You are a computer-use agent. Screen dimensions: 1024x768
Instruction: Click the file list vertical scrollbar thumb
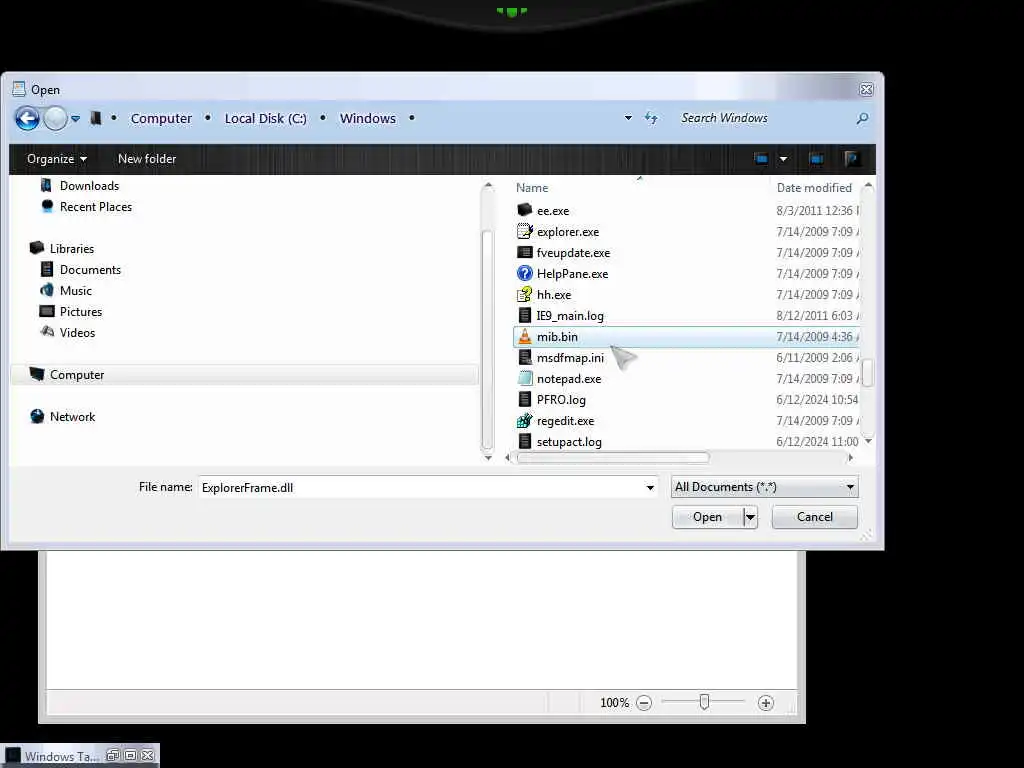click(868, 372)
